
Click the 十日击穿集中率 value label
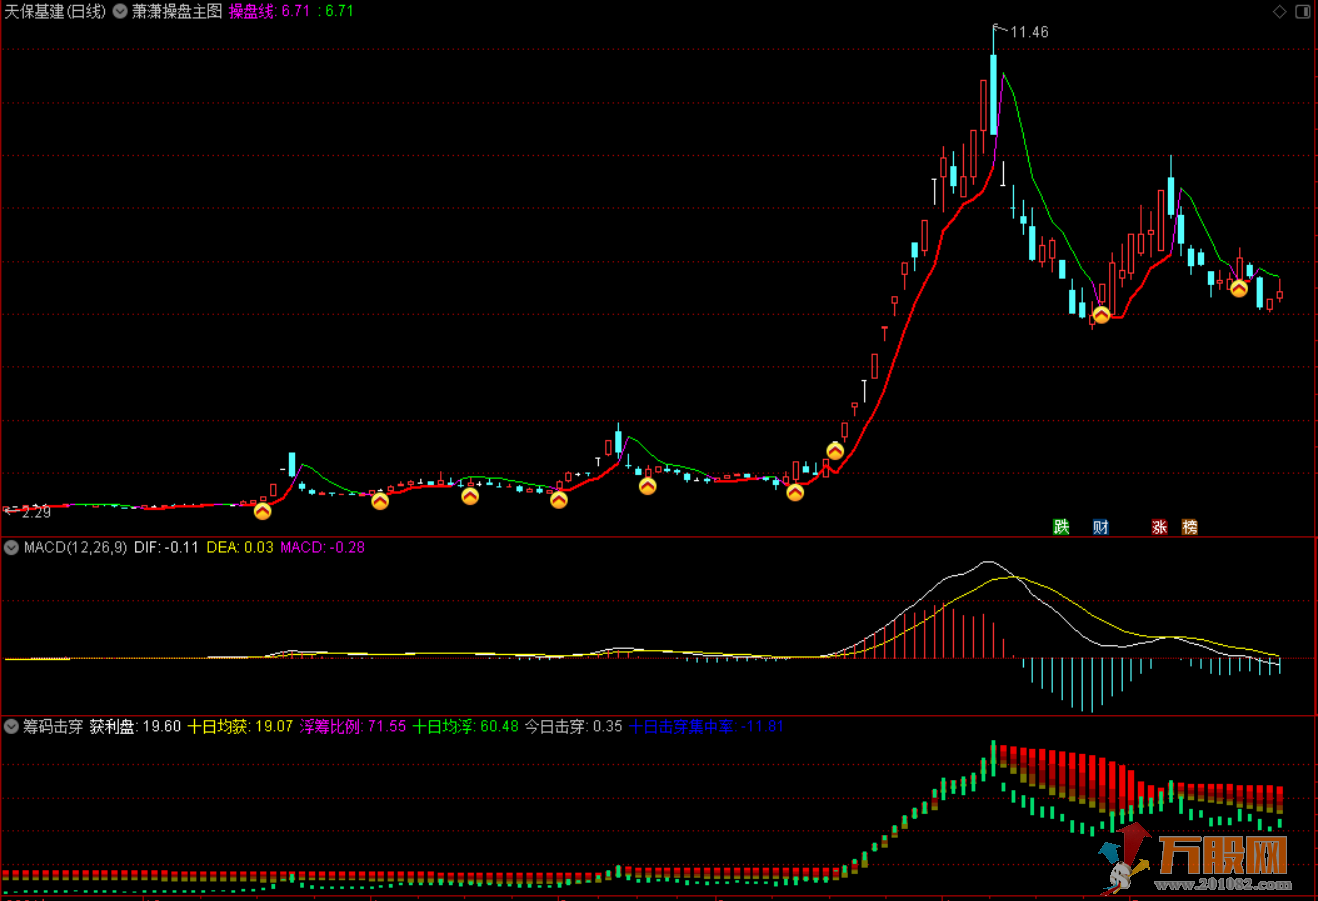(706, 726)
